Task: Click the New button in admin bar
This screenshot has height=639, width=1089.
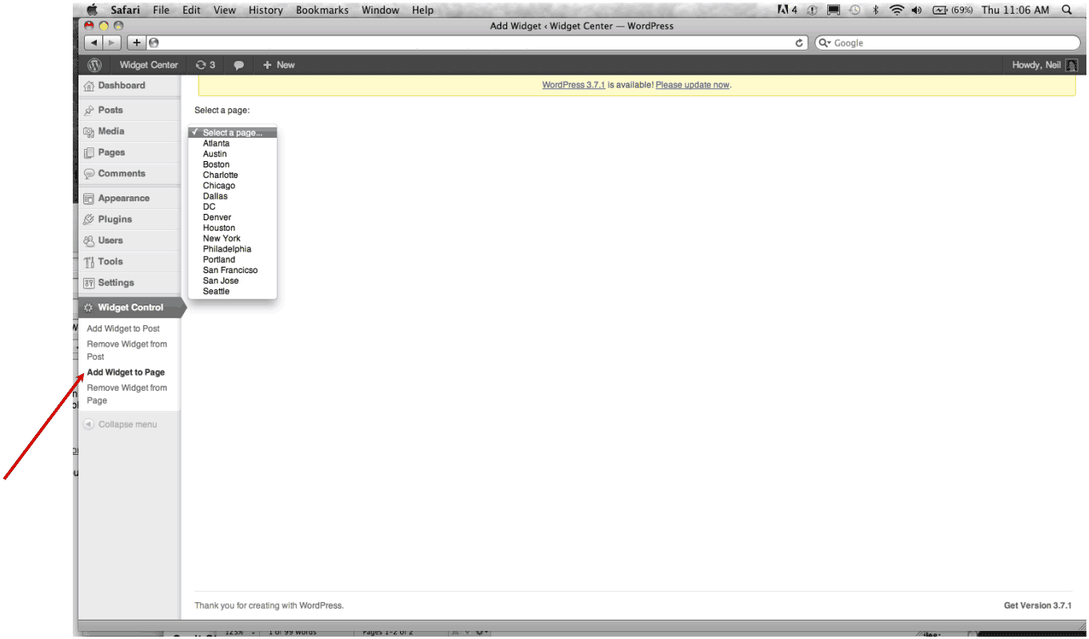Action: (x=279, y=65)
